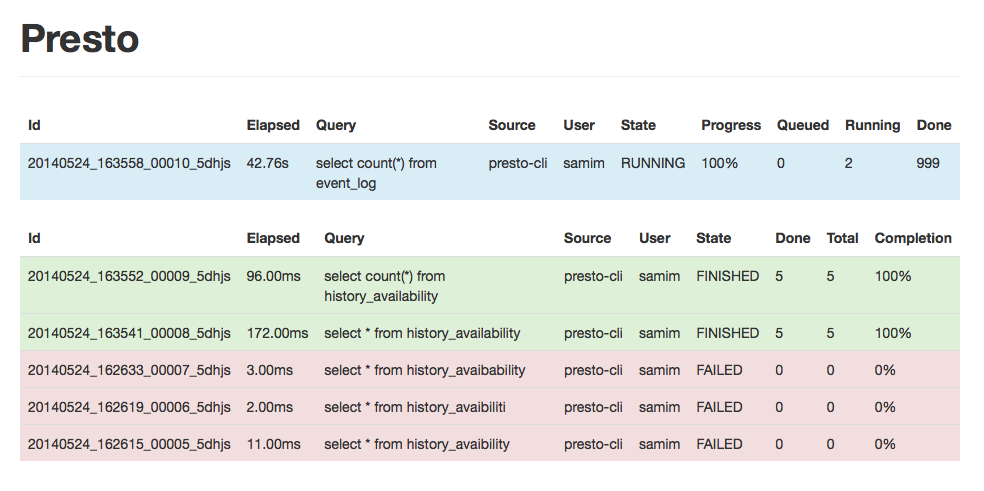Click the Progress column header
This screenshot has height=491, width=984.
click(x=731, y=125)
